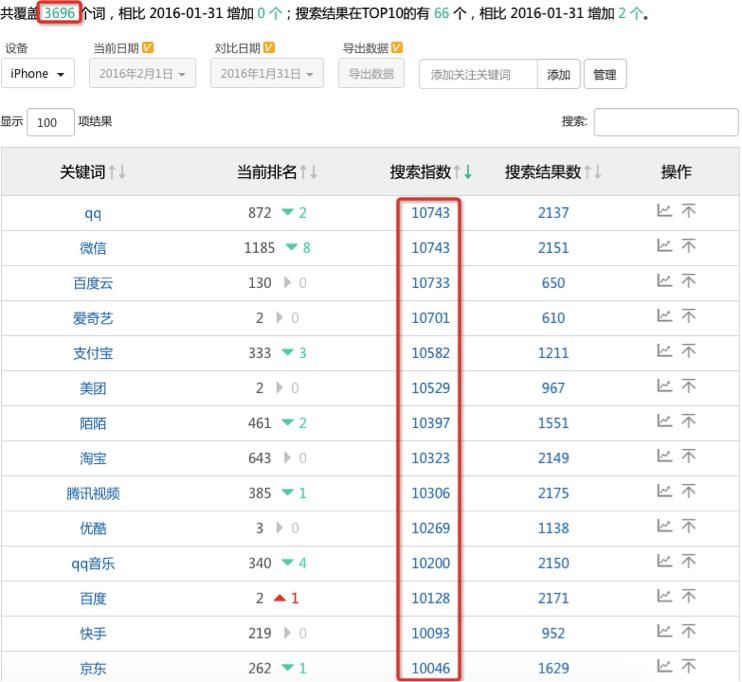Click search index 10701 for 爱奇艺

tap(430, 318)
